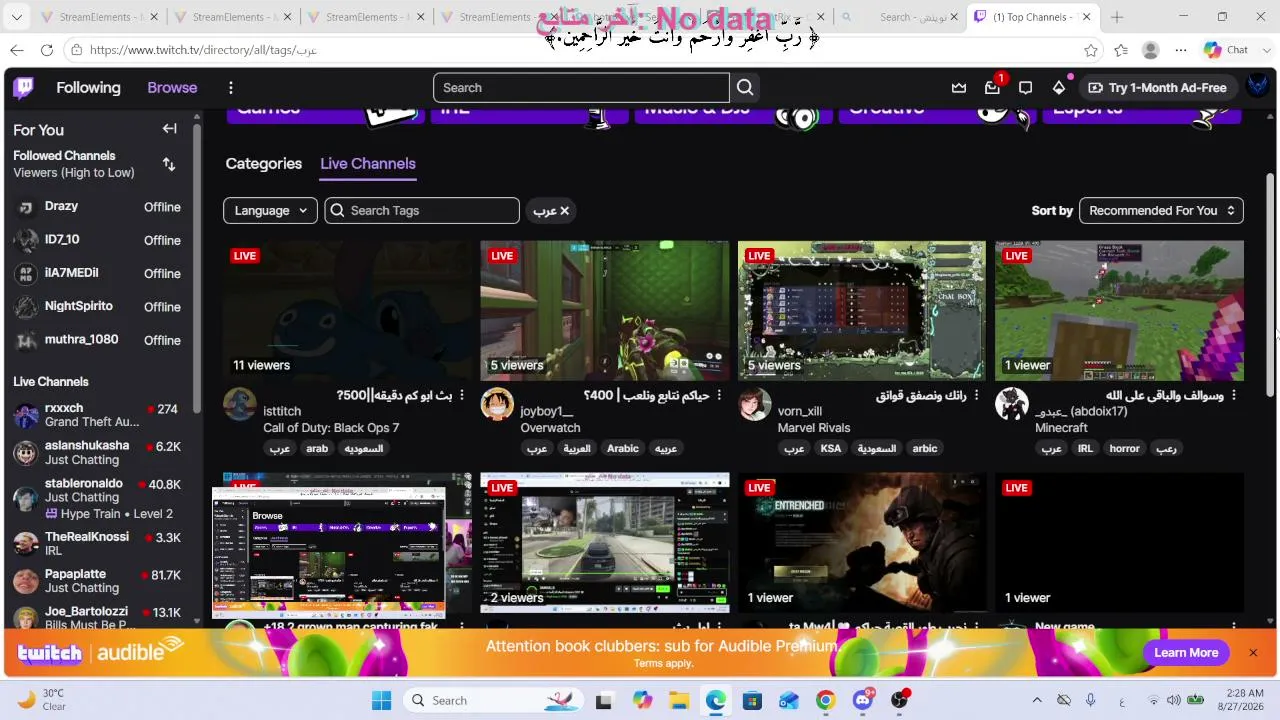This screenshot has height=720, width=1280.
Task: Click the browser address bar URL
Action: click(203, 50)
